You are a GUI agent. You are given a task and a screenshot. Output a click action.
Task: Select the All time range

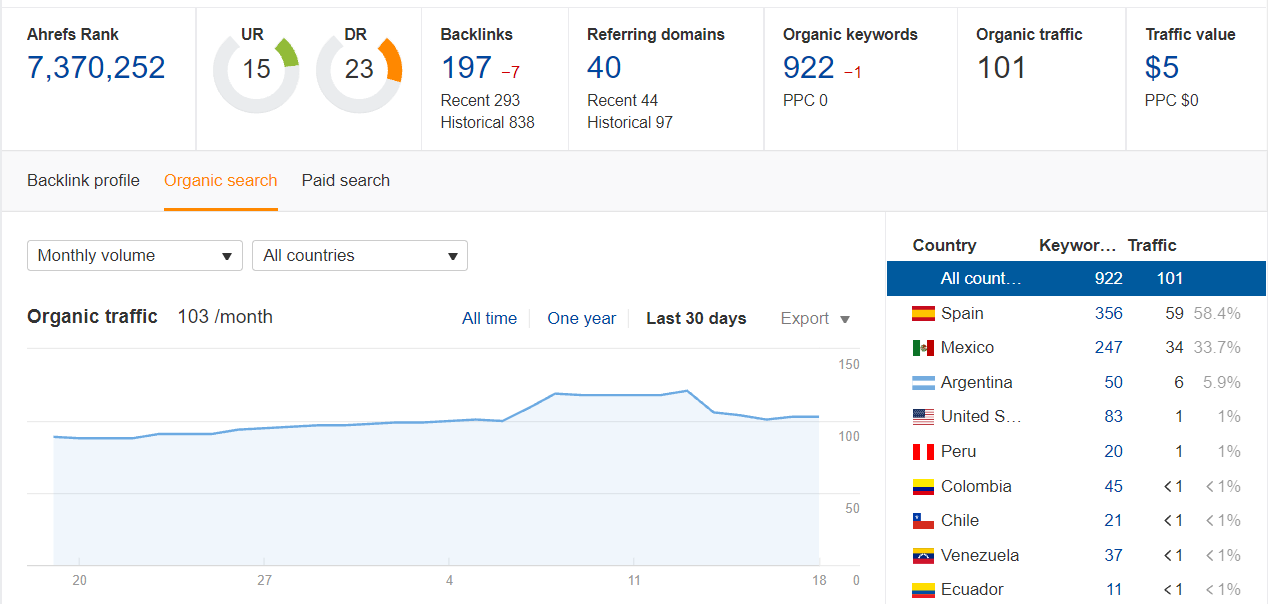point(489,319)
